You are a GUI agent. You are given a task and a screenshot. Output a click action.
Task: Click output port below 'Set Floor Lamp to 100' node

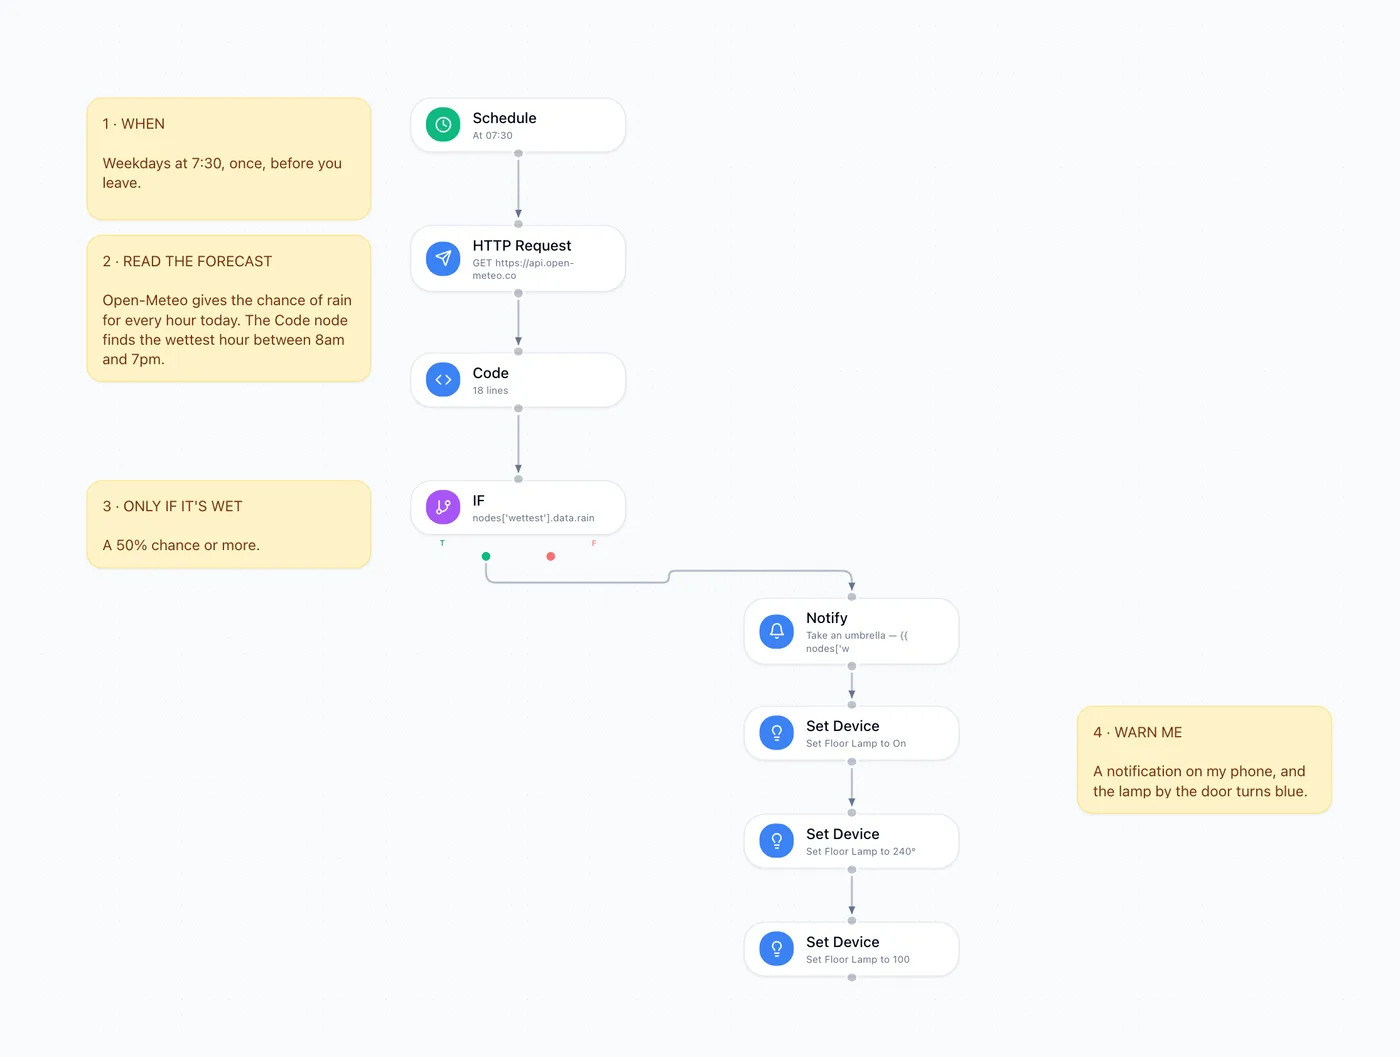tap(852, 977)
